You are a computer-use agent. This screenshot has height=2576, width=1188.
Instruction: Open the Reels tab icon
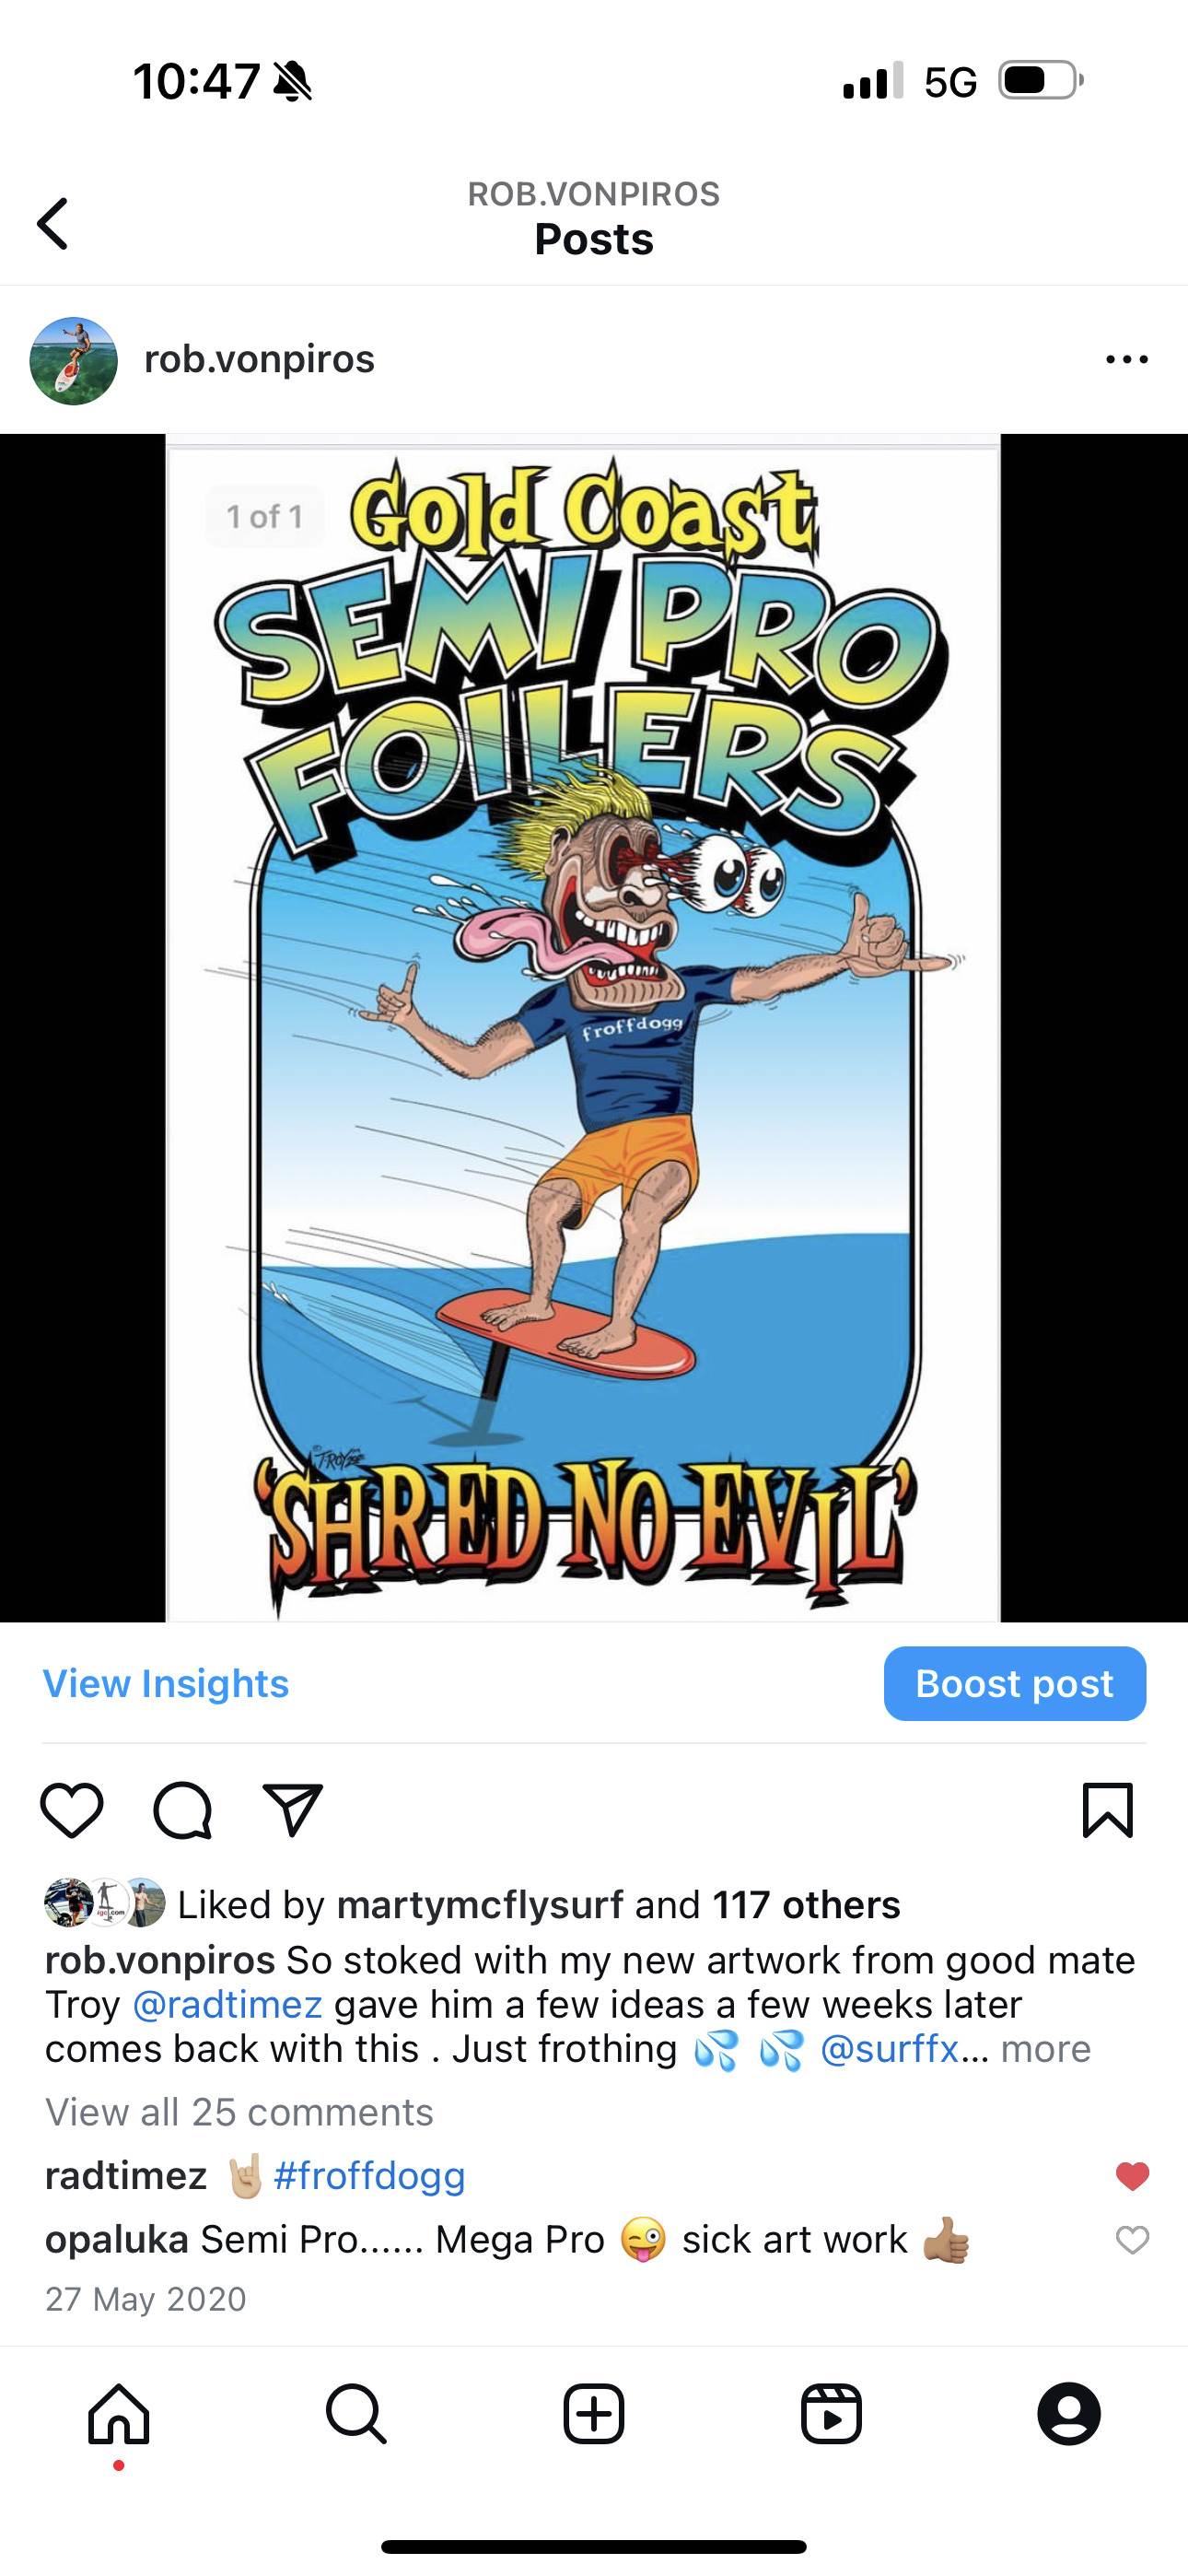click(831, 2414)
